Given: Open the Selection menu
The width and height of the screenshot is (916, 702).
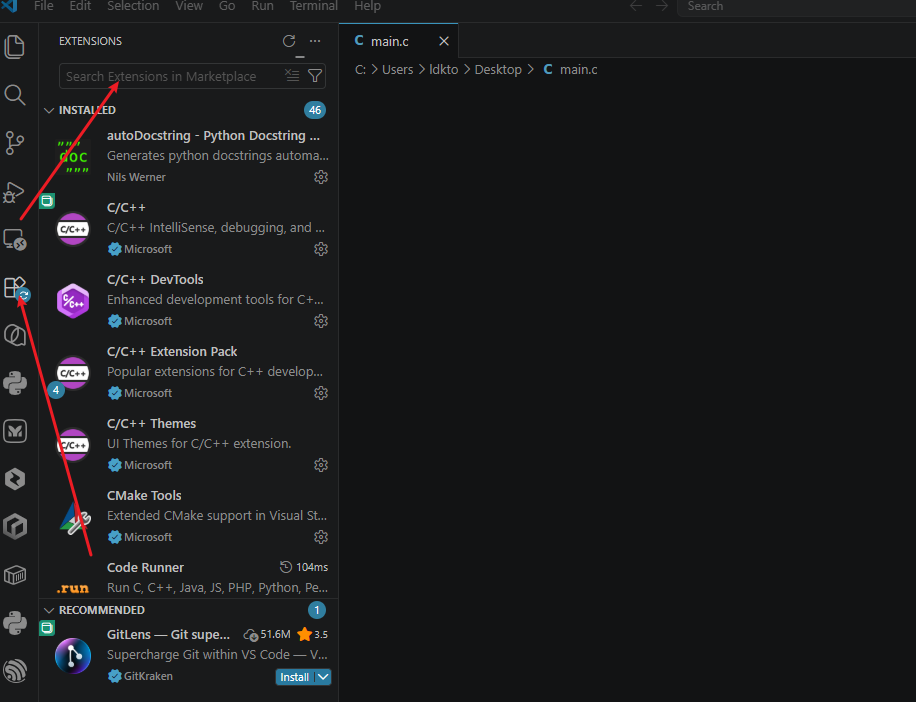Looking at the screenshot, I should [133, 6].
